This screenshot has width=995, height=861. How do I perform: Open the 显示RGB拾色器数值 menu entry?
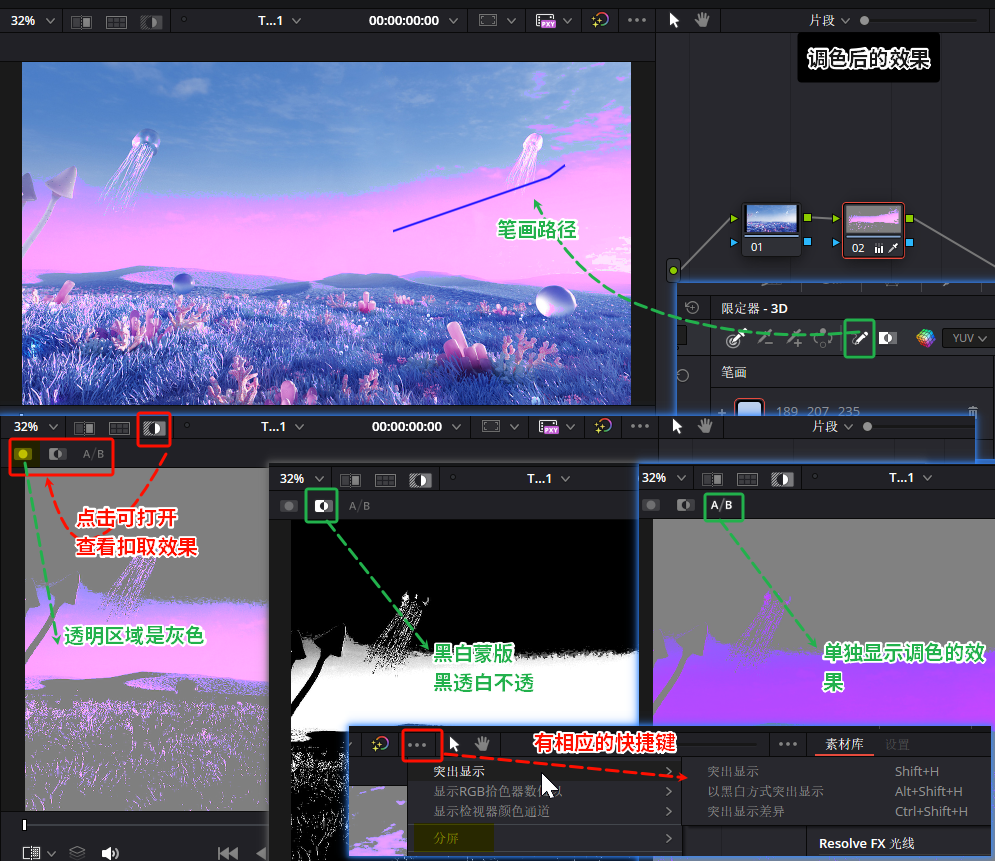tap(546, 791)
